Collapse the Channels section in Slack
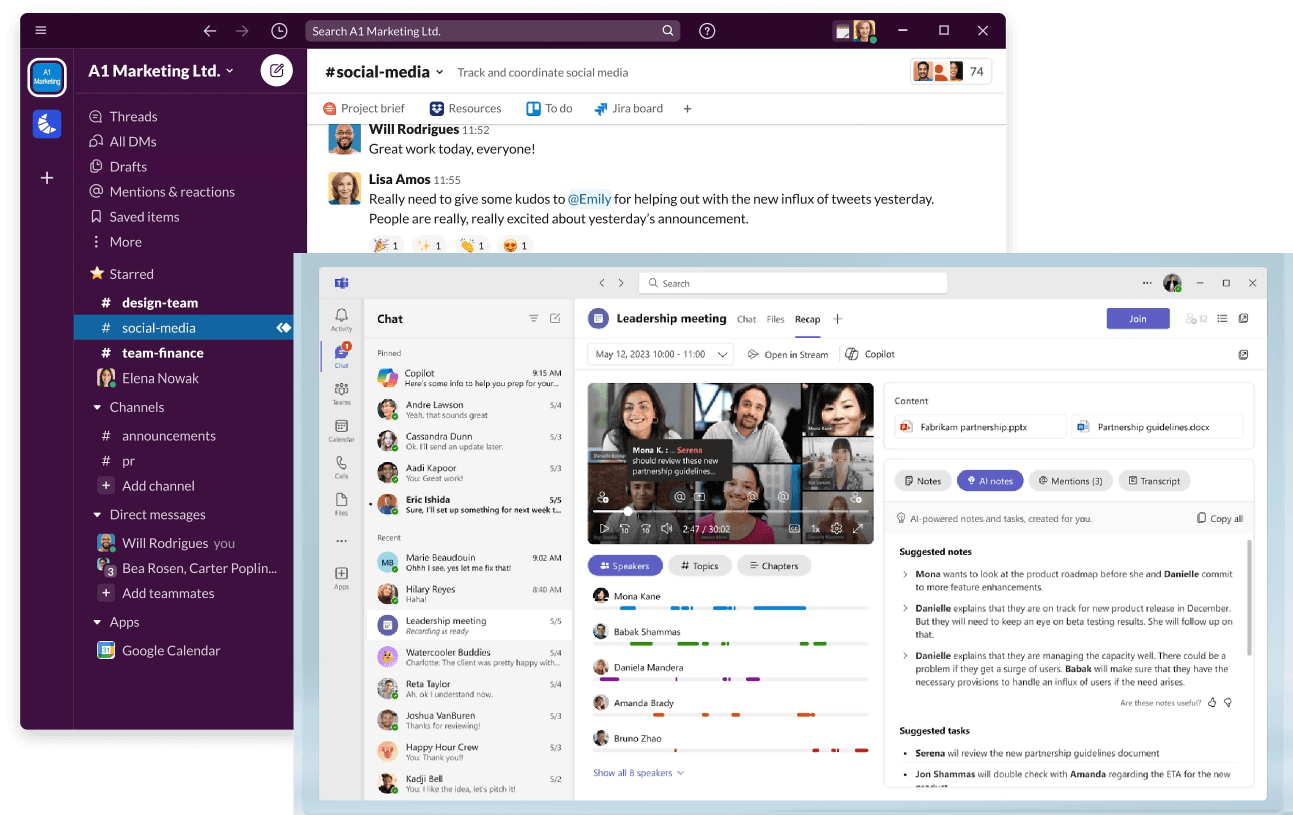1293x815 pixels. (x=97, y=407)
